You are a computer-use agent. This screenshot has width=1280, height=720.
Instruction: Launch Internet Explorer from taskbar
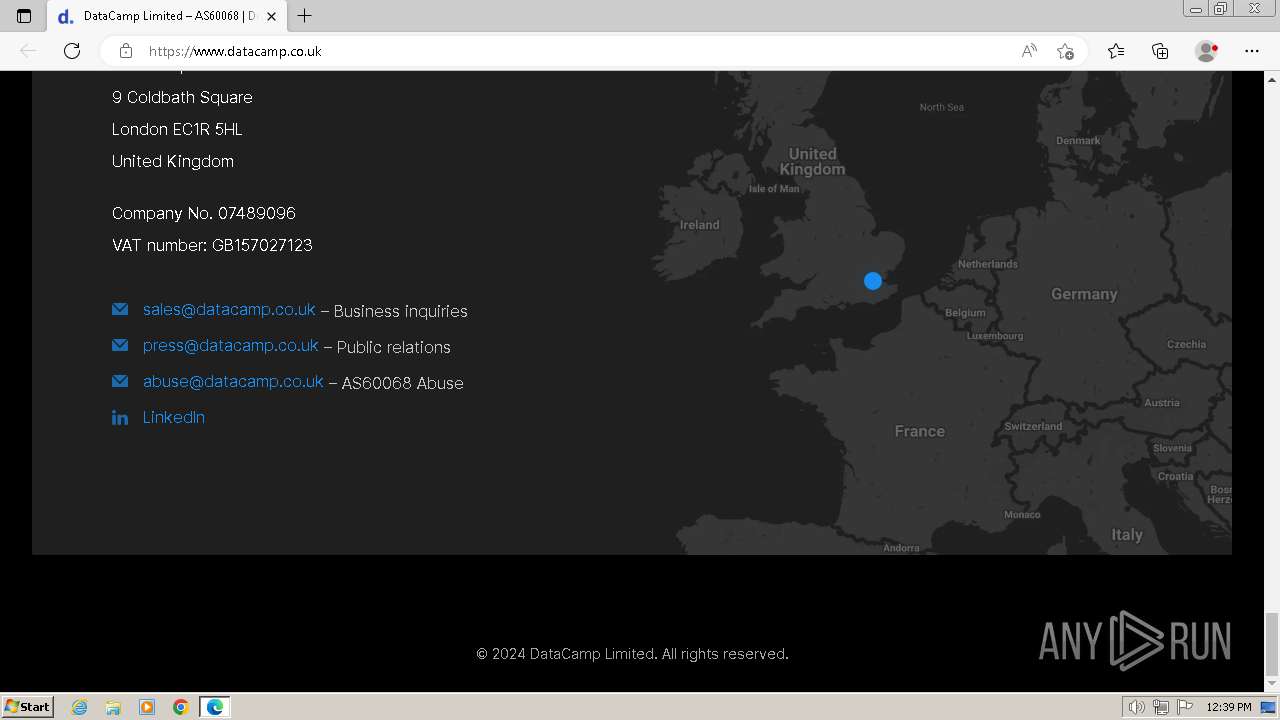(80, 707)
